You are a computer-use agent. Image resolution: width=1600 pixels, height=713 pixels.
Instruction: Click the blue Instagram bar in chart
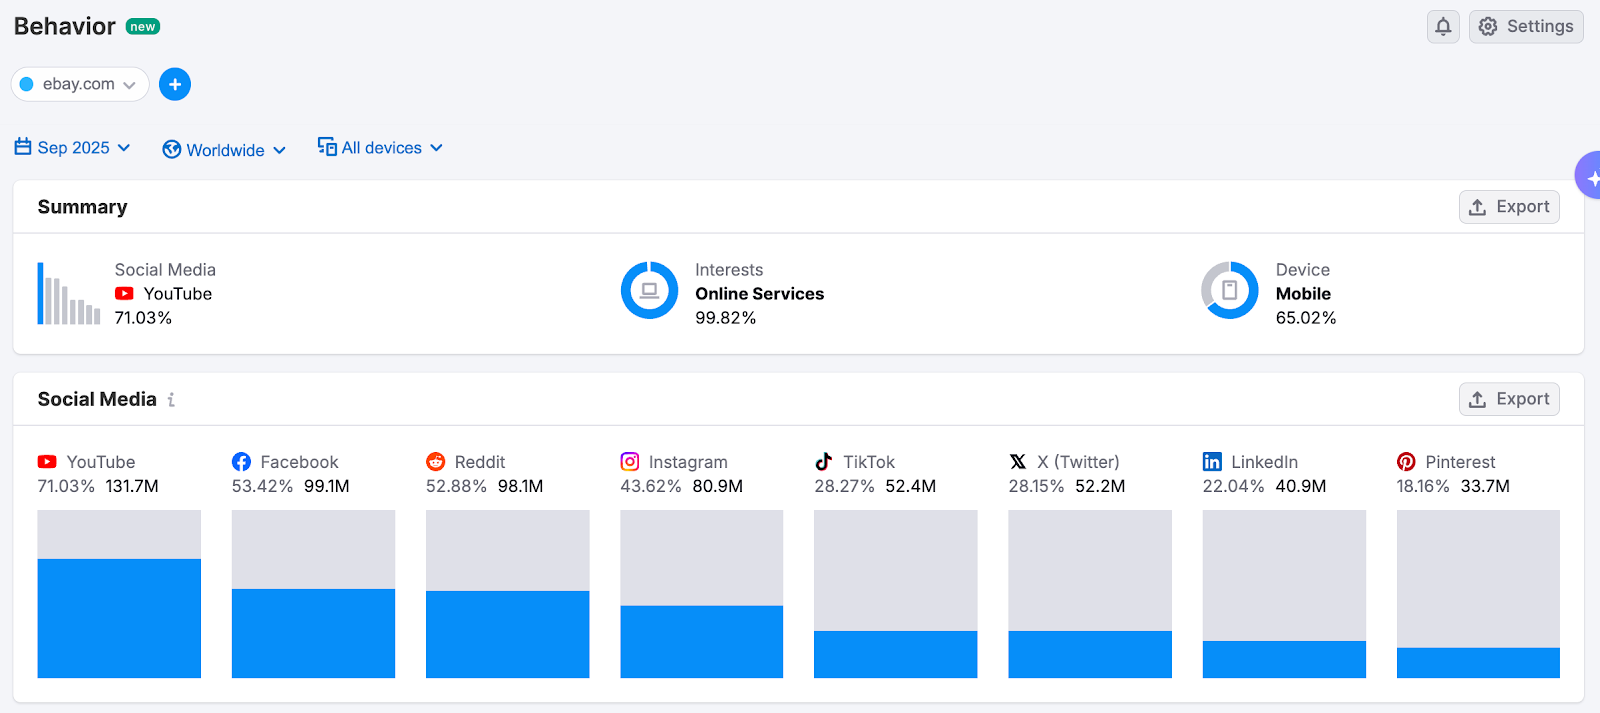(701, 641)
